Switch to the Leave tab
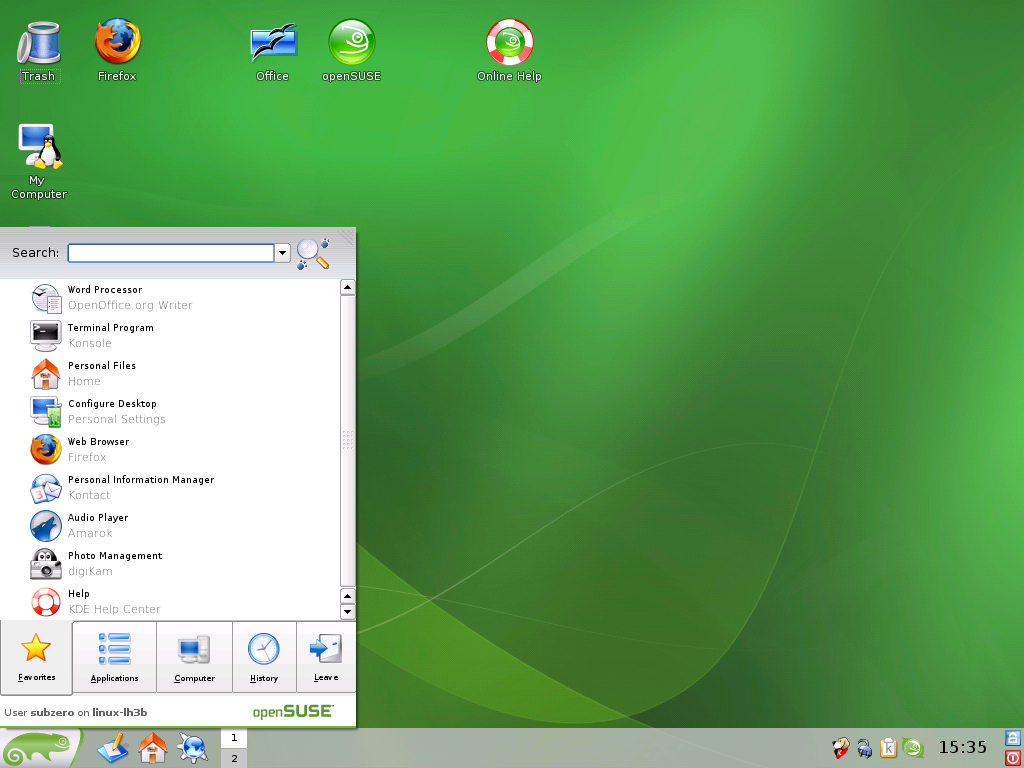The width and height of the screenshot is (1024, 768). tap(326, 657)
